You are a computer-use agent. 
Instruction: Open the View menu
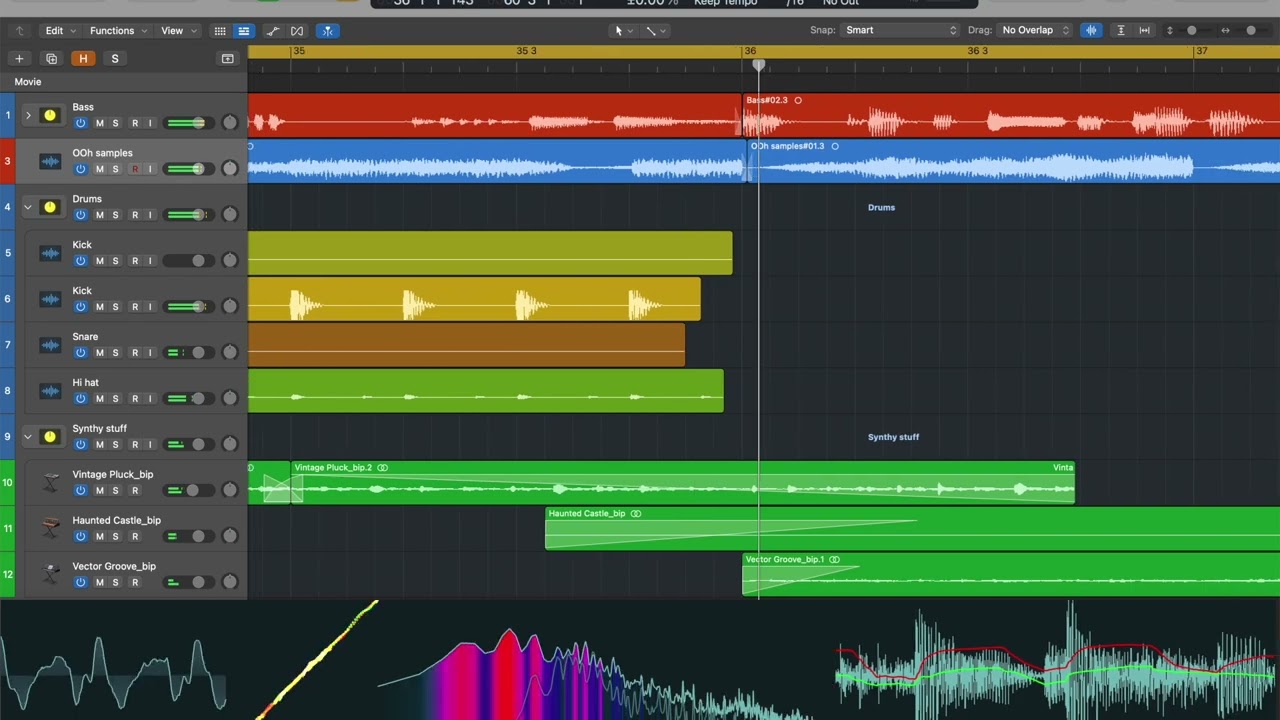[178, 31]
